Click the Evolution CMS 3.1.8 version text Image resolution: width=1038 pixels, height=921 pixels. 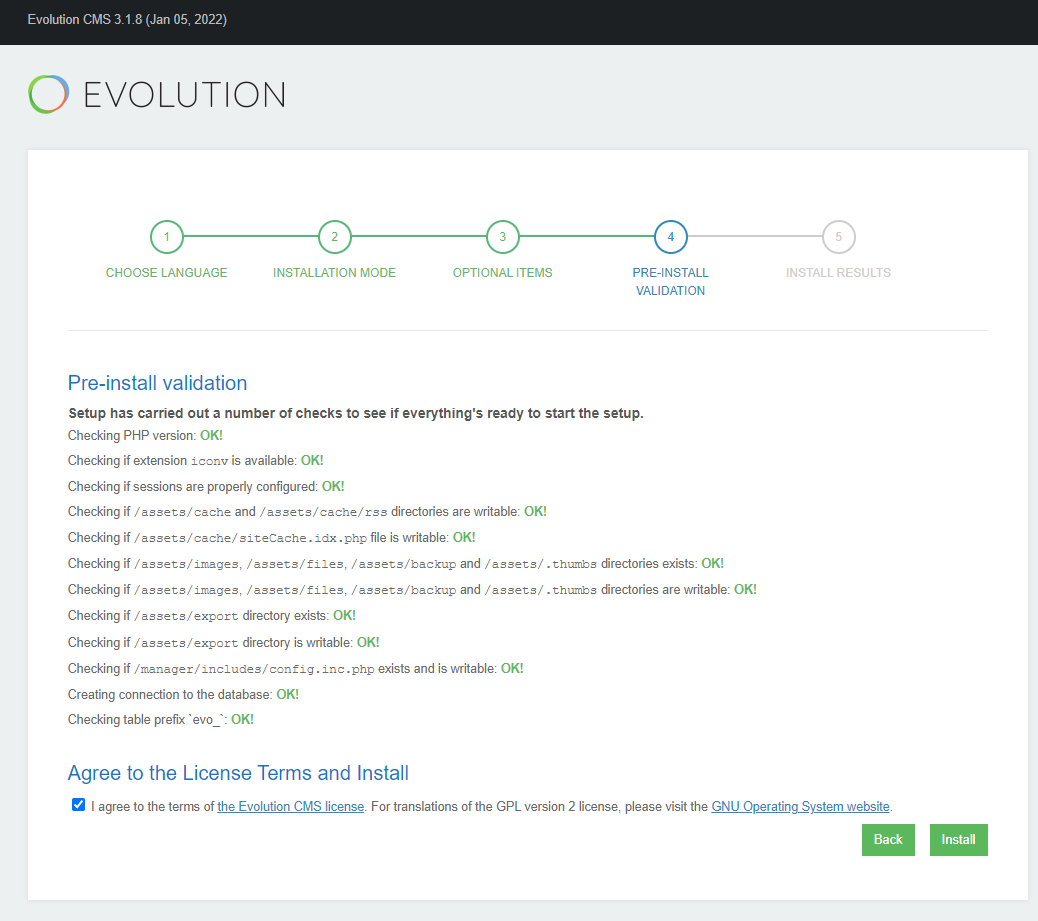[127, 19]
